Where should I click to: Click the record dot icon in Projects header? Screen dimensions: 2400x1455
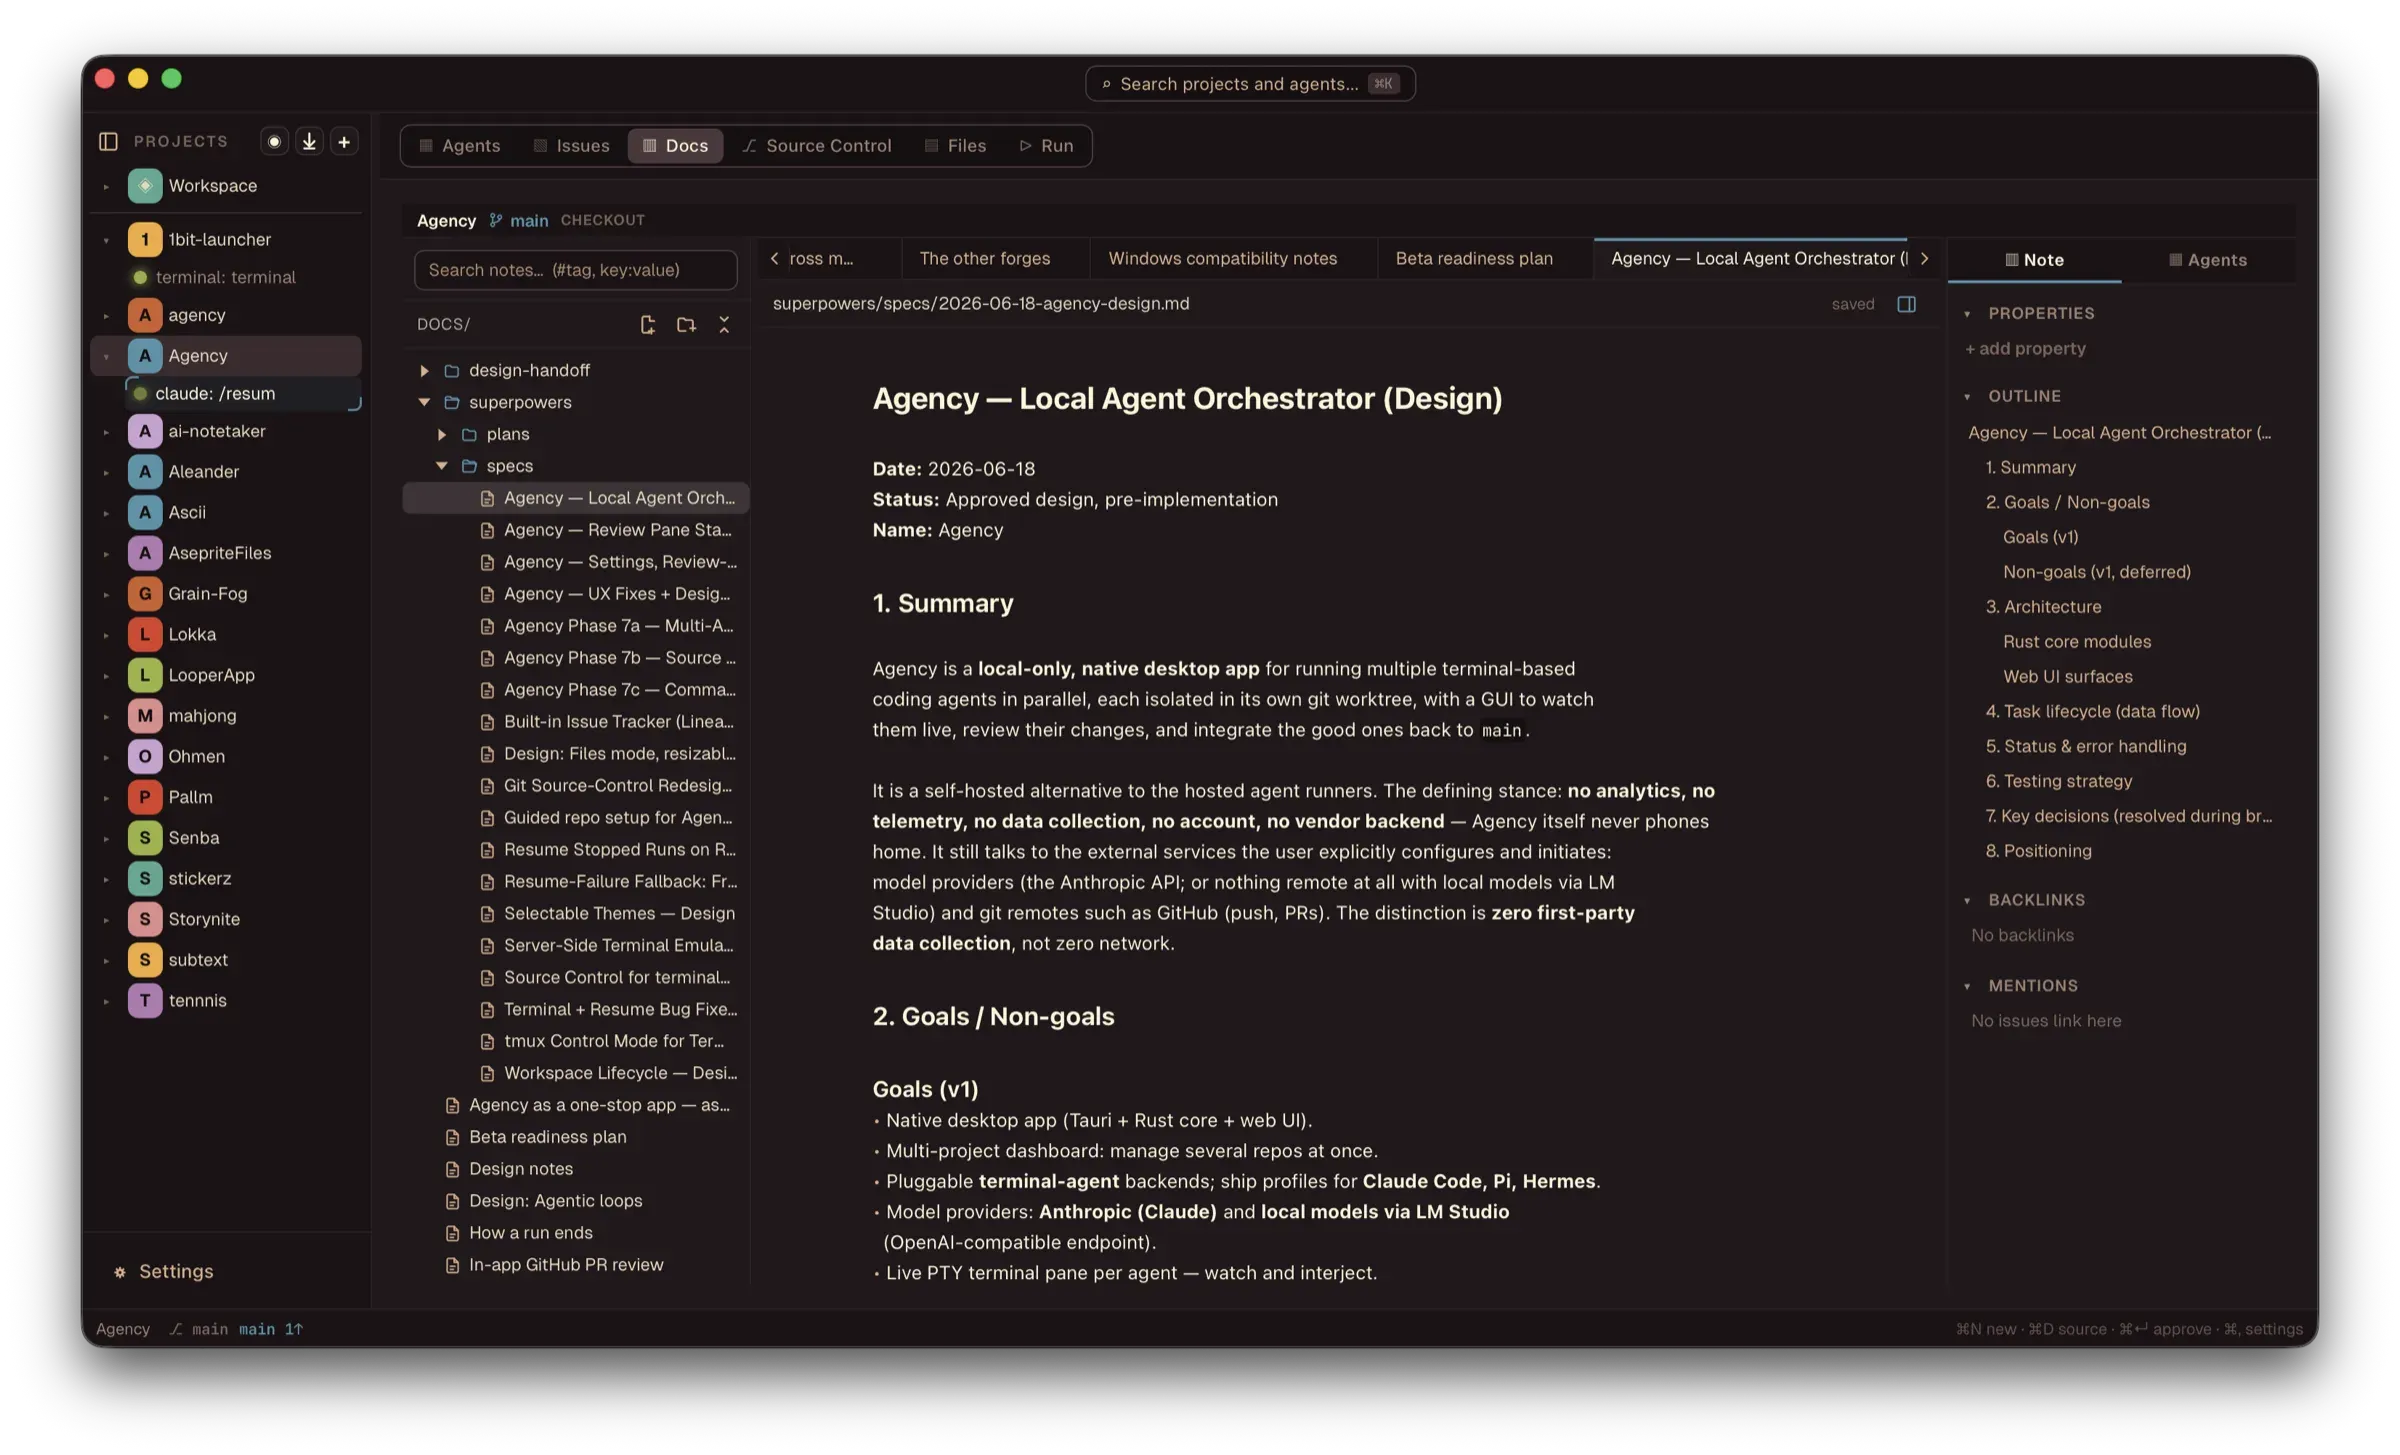tap(274, 141)
